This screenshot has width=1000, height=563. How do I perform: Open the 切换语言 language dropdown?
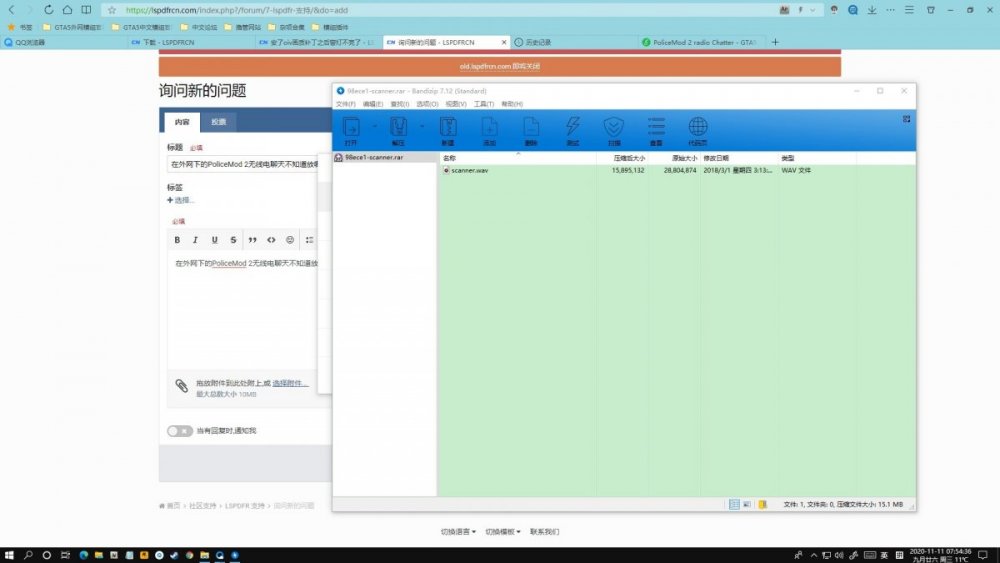[x=458, y=532]
